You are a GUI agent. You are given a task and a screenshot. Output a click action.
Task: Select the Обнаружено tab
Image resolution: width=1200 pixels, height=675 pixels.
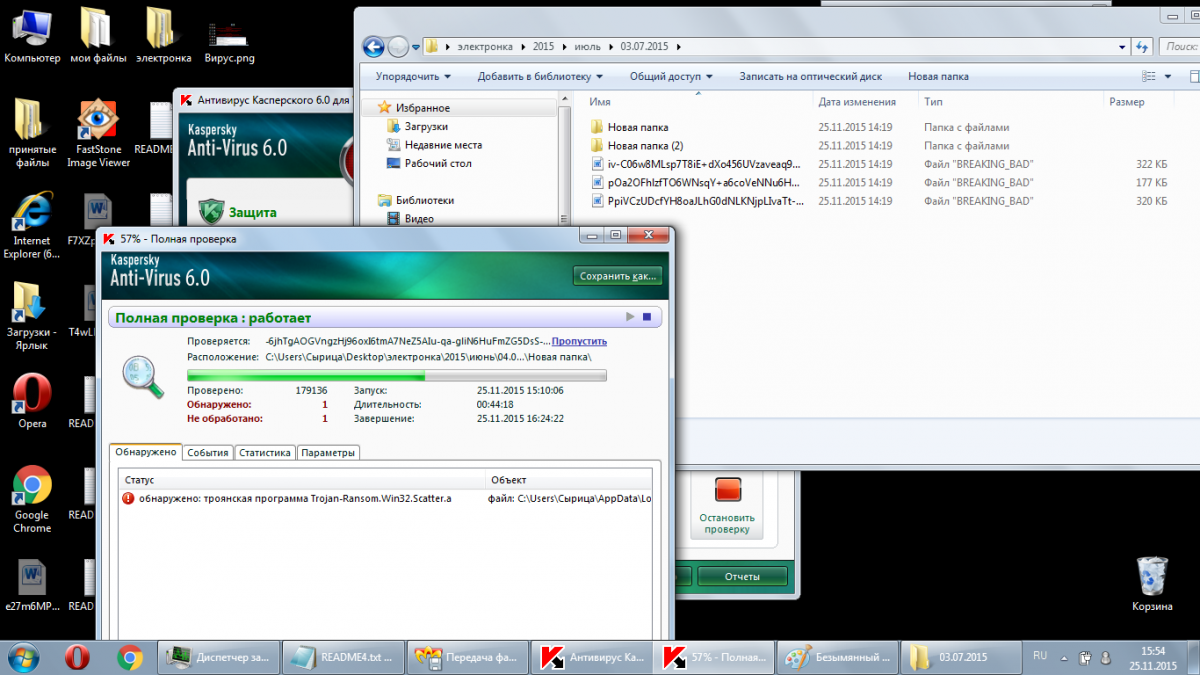146,452
